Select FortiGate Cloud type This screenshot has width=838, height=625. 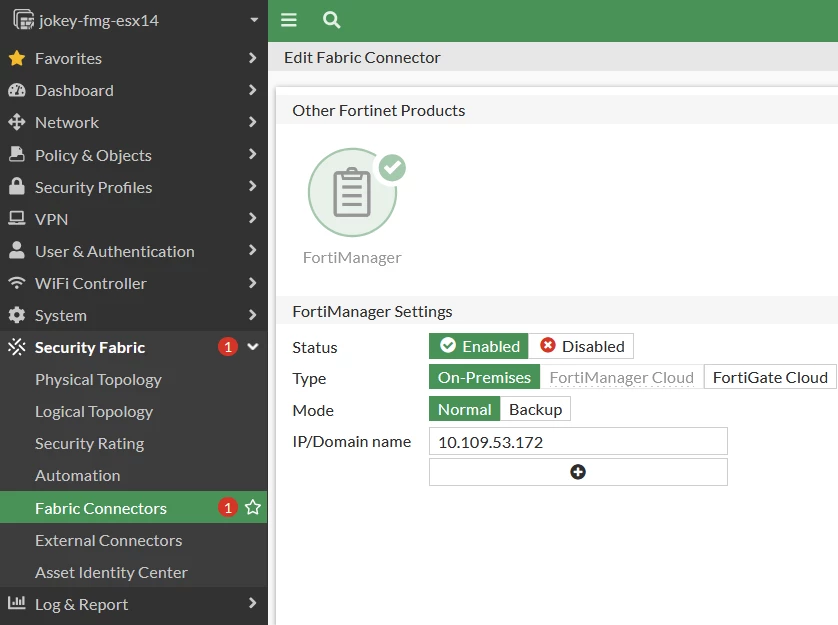point(770,377)
